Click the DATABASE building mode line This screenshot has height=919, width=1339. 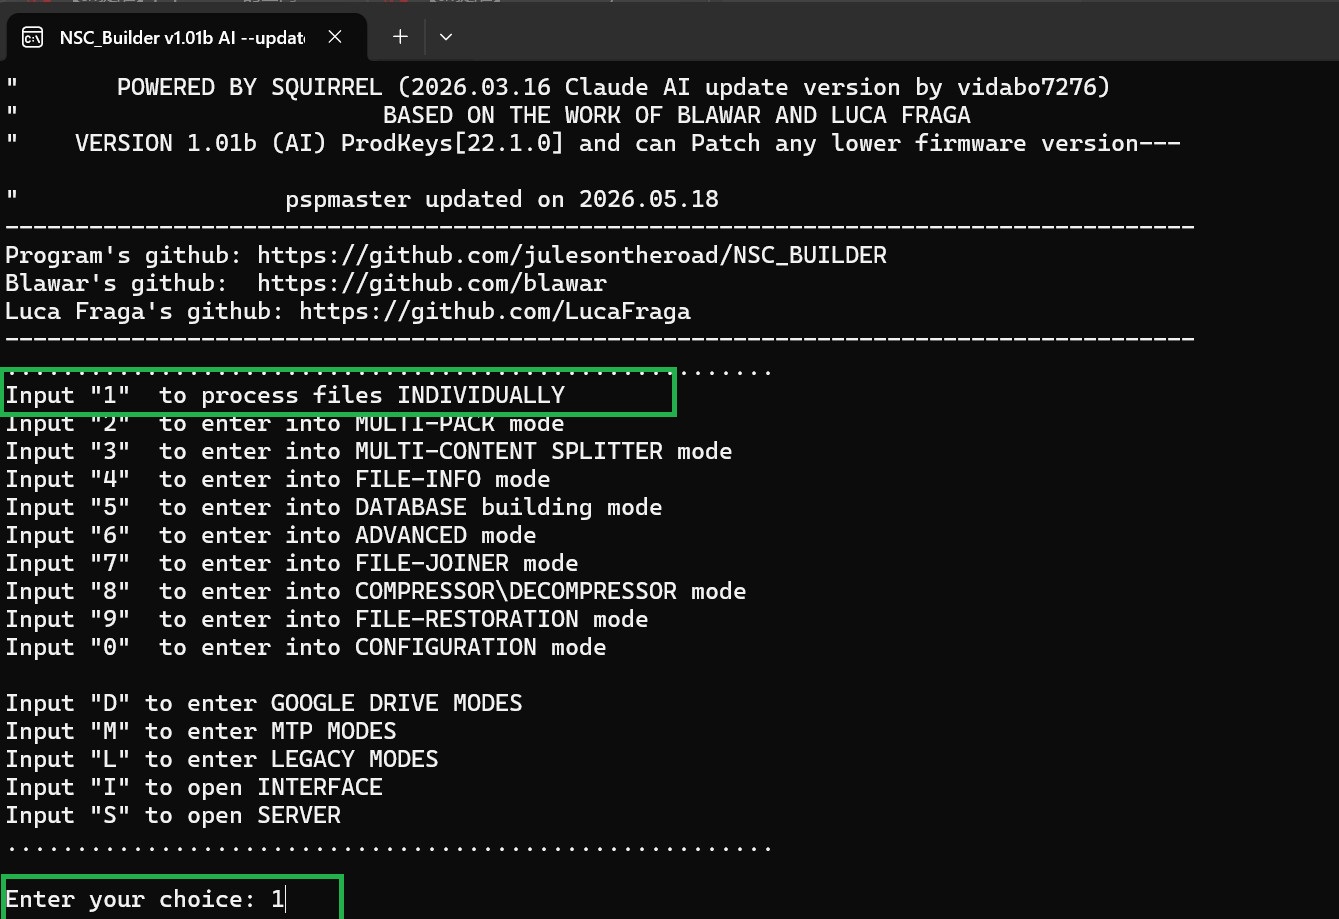tap(334, 507)
